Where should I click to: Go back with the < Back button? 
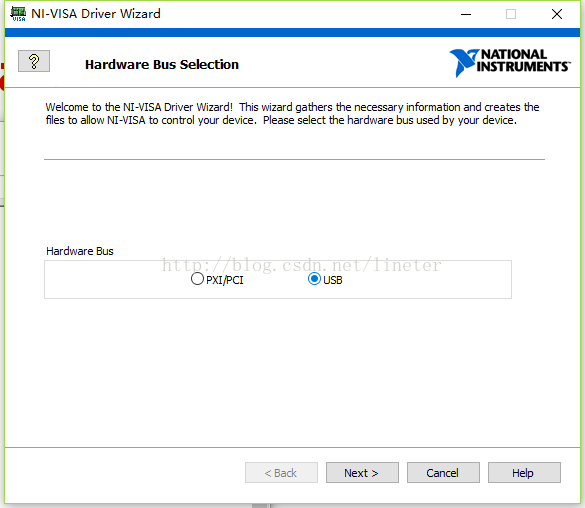281,473
